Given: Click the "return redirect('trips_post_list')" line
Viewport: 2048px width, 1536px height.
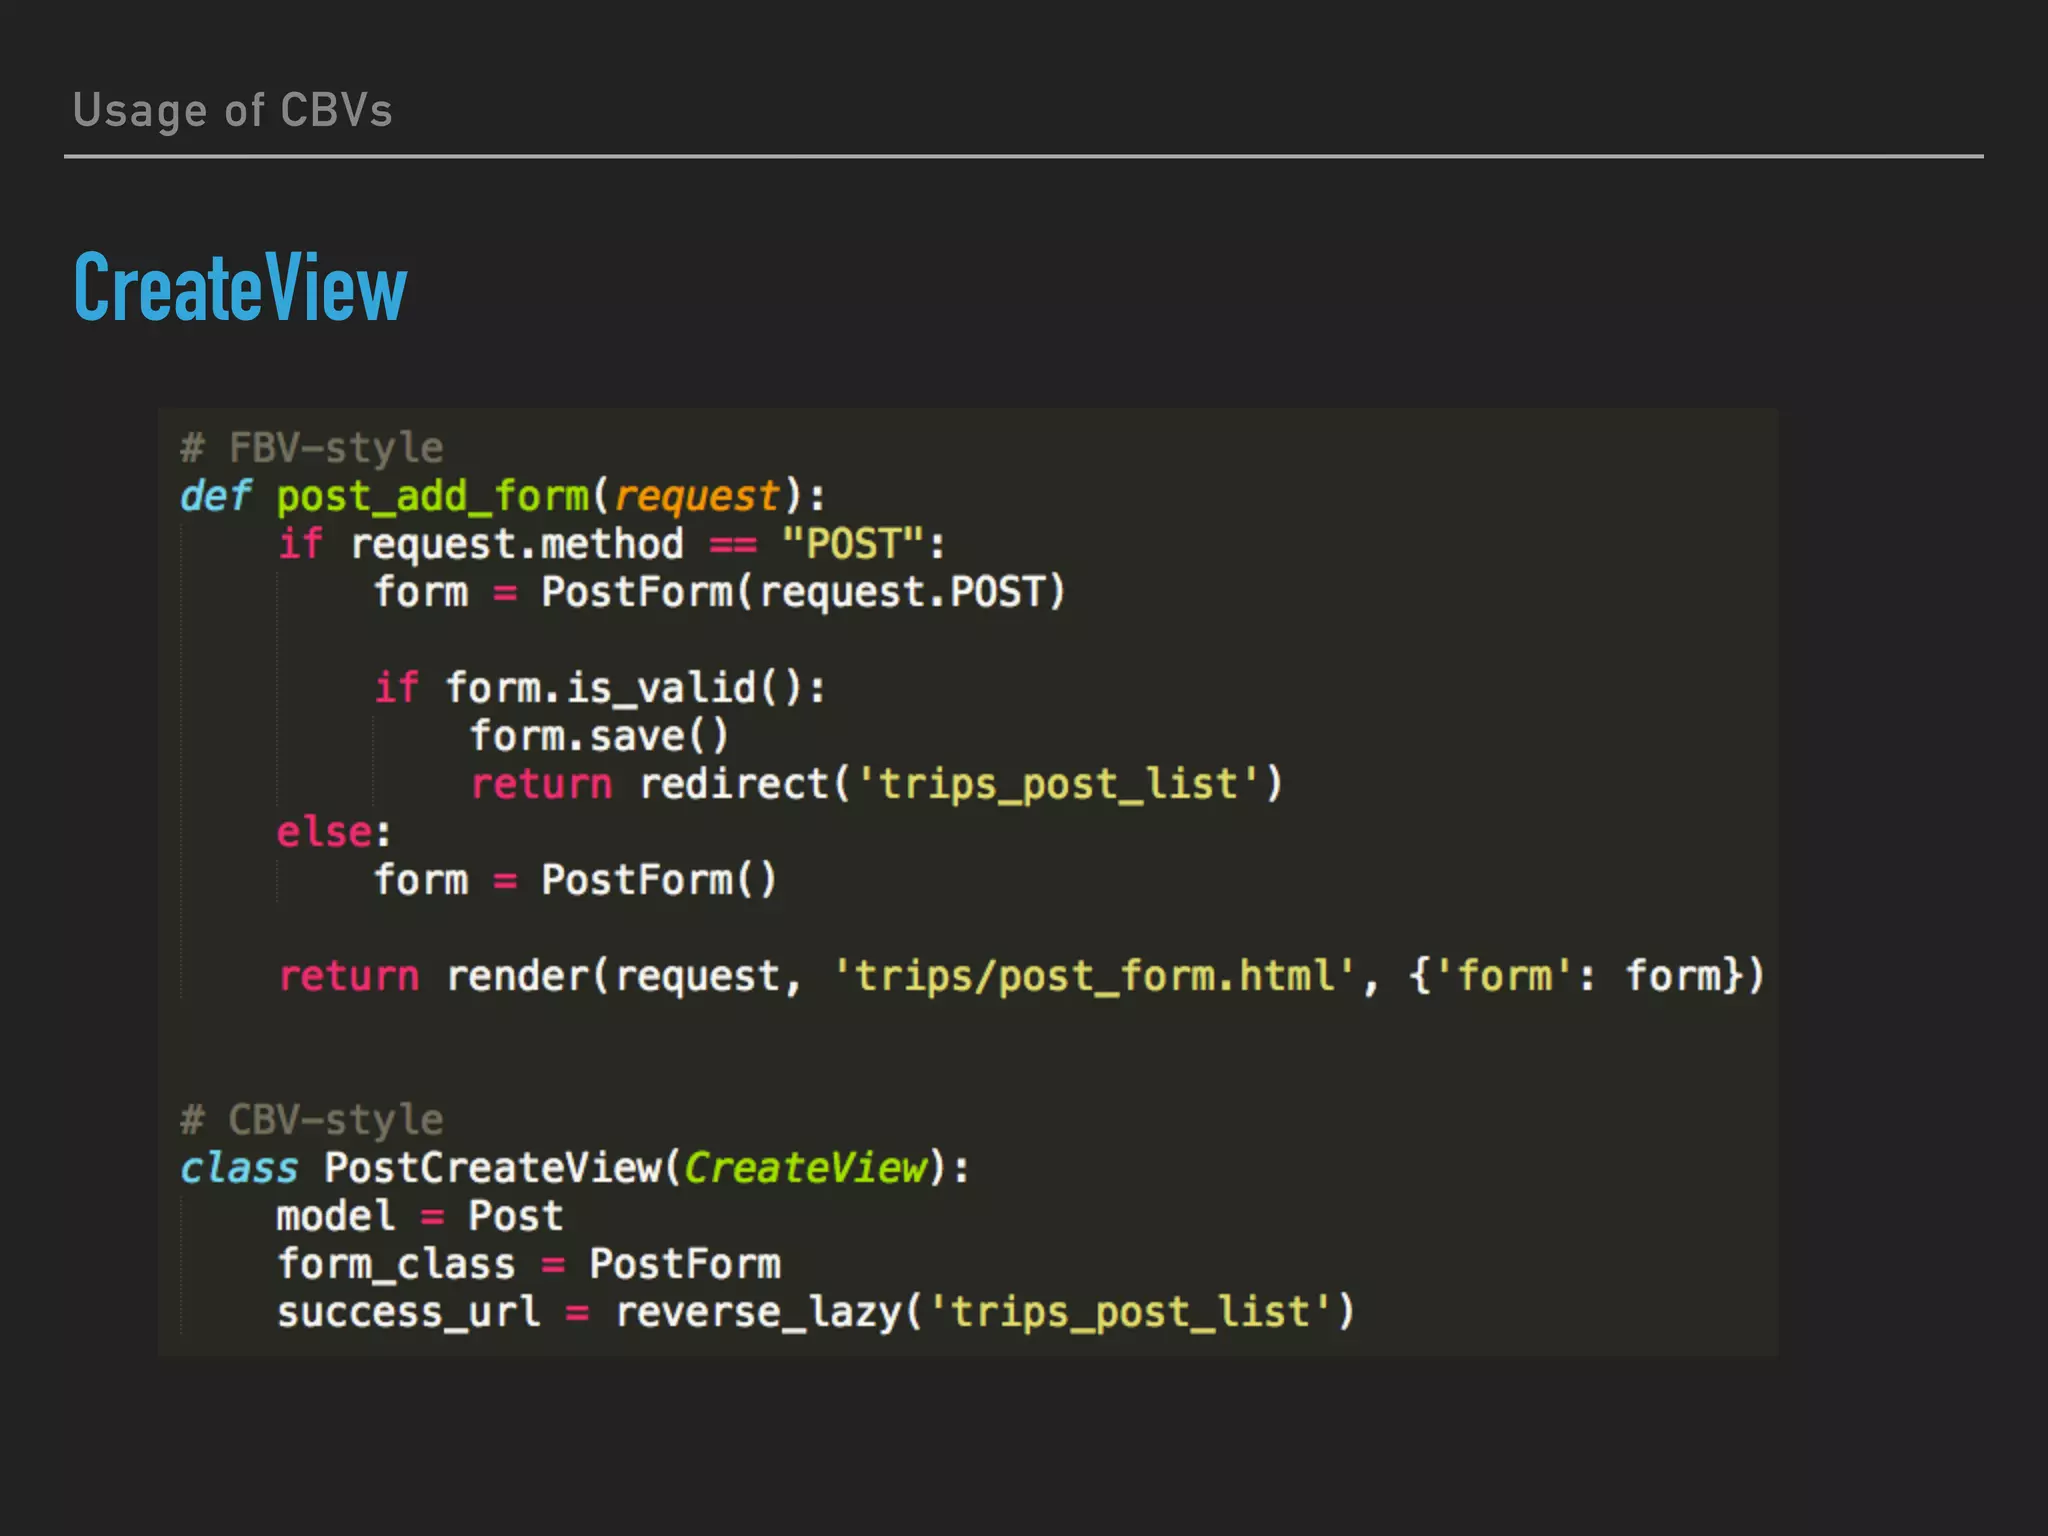Looking at the screenshot, I should click(877, 784).
